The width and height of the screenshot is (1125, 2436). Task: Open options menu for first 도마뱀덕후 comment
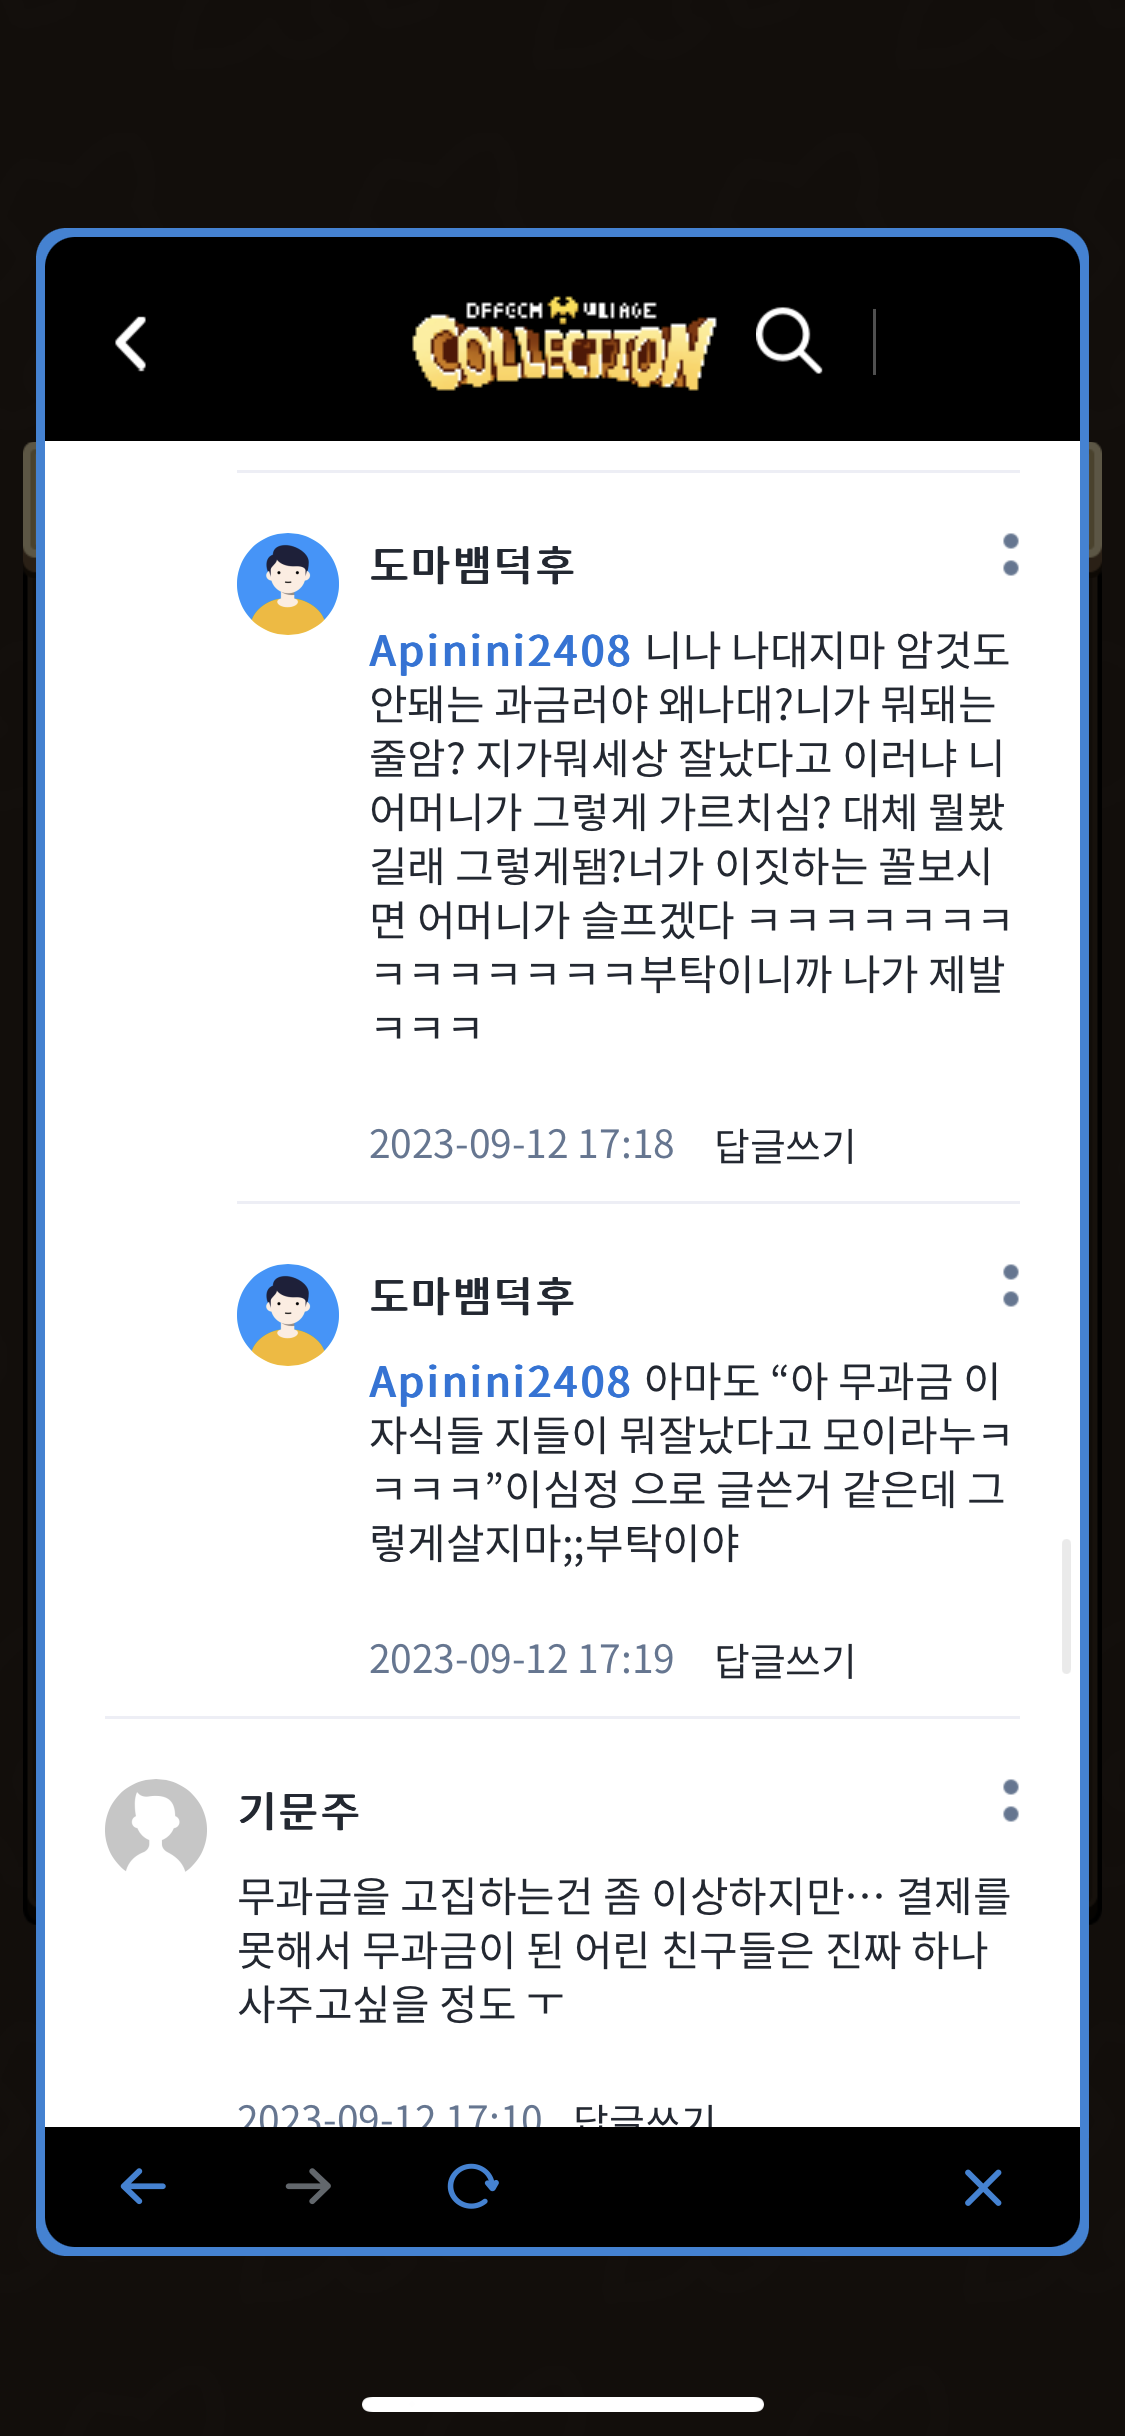pos(1010,555)
